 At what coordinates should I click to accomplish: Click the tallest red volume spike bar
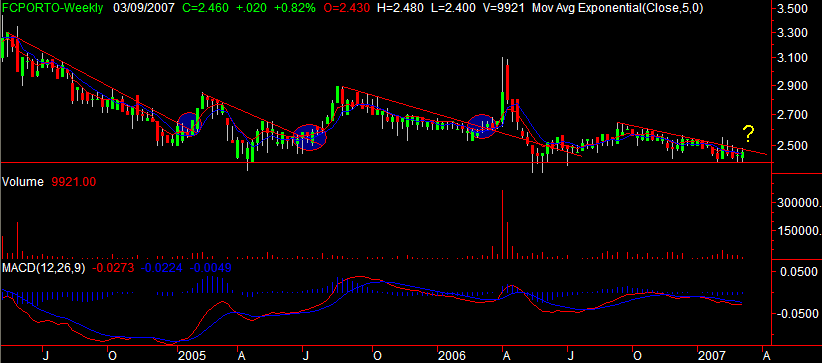(x=502, y=225)
